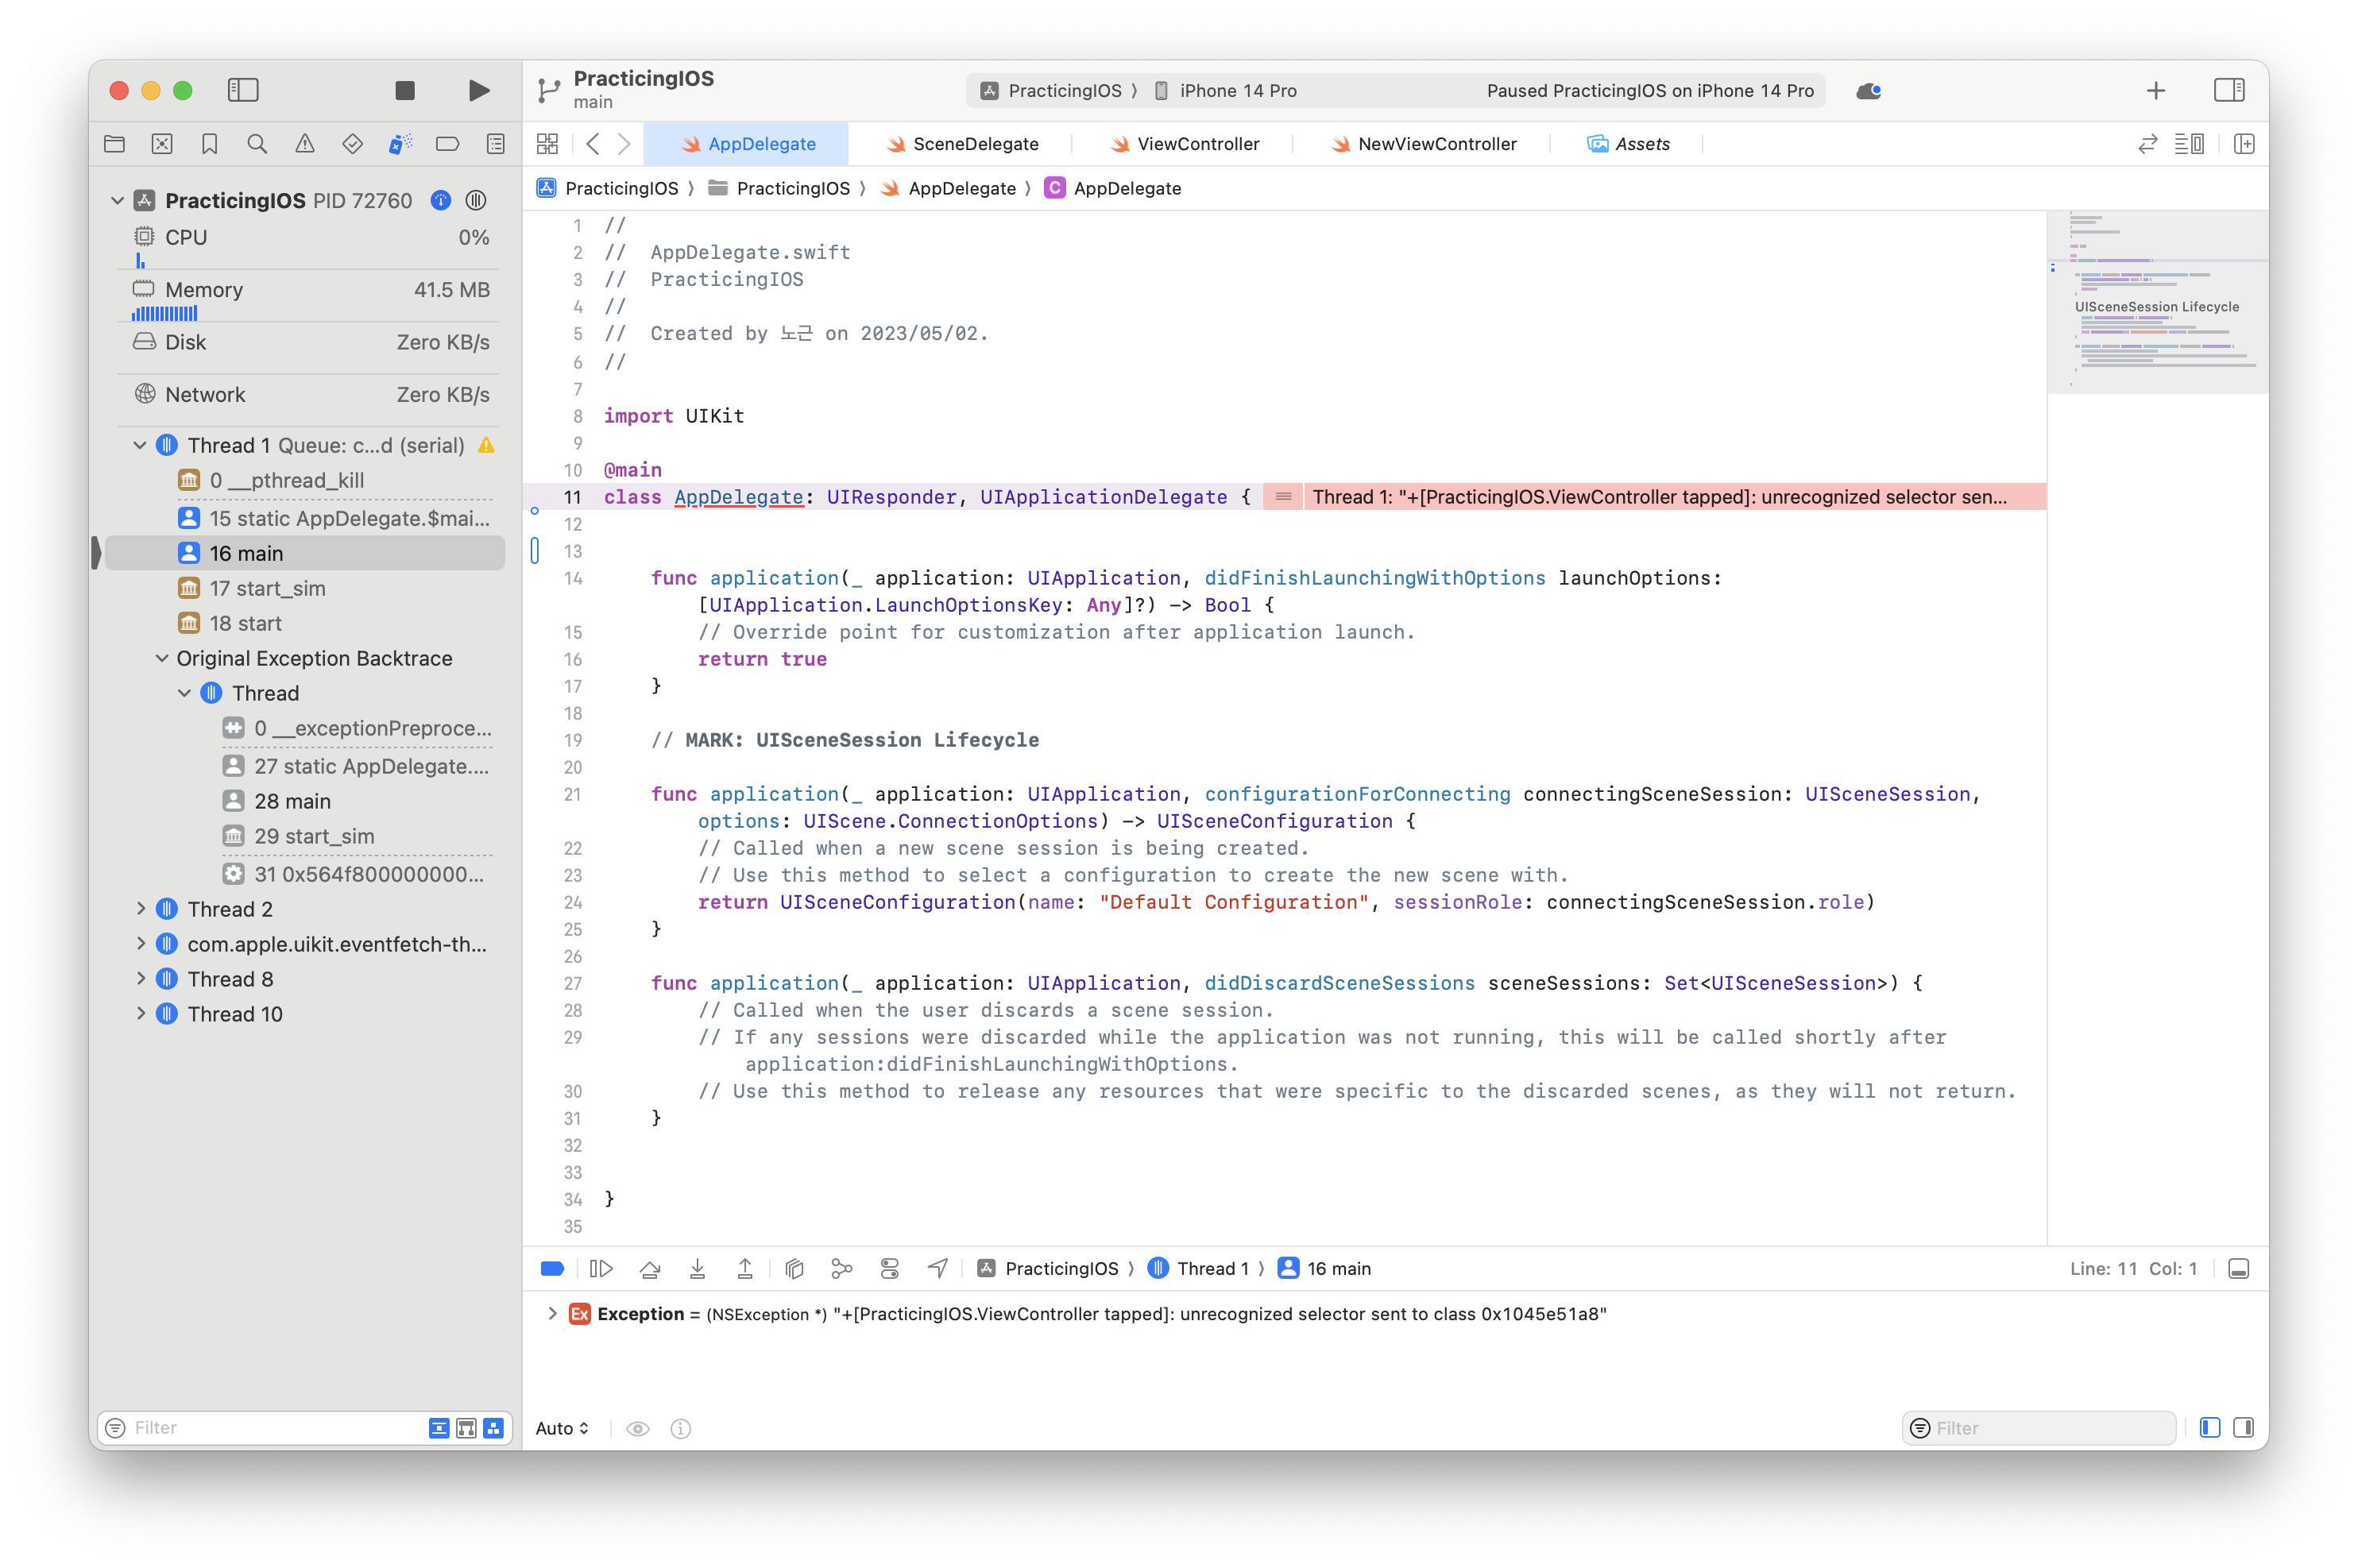This screenshot has width=2358, height=1568.
Task: Toggle the breakpoints activation button
Action: click(x=552, y=1269)
